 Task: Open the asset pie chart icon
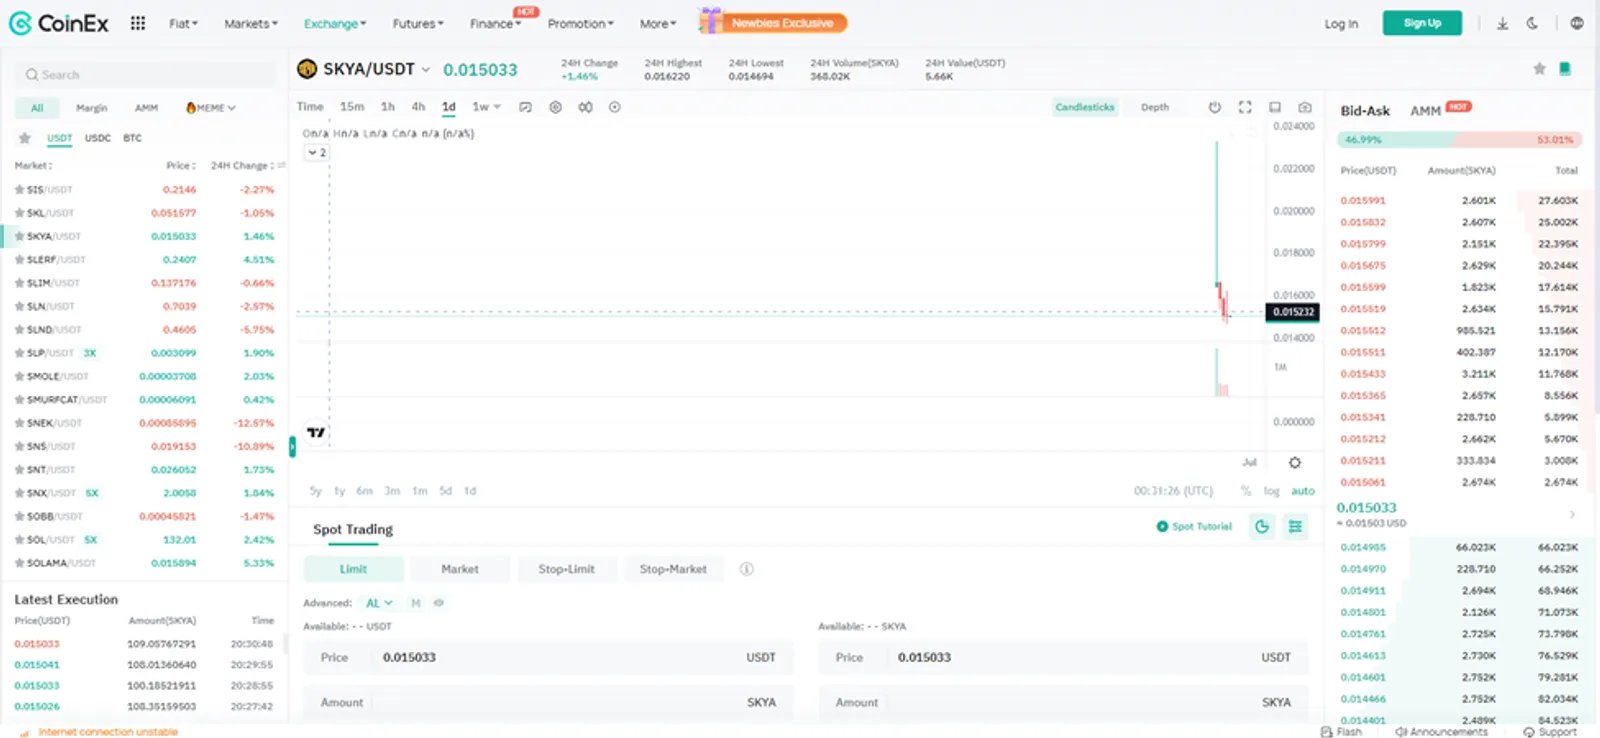1262,526
